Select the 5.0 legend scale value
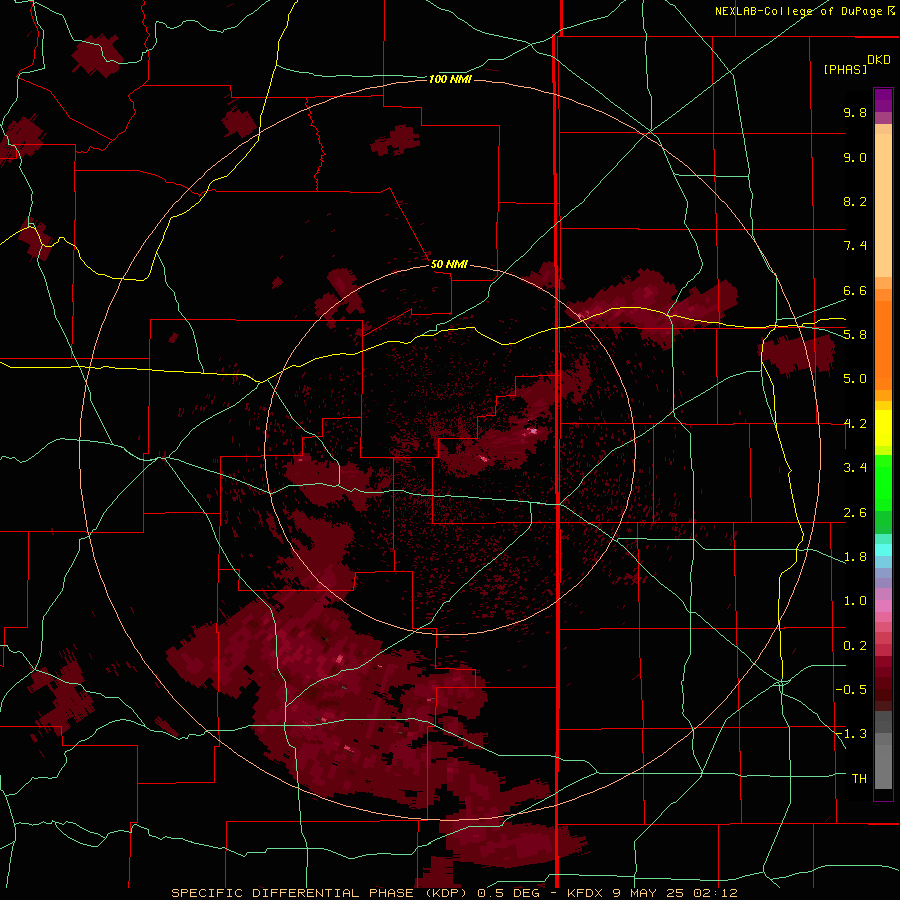The height and width of the screenshot is (900, 900). click(x=855, y=379)
